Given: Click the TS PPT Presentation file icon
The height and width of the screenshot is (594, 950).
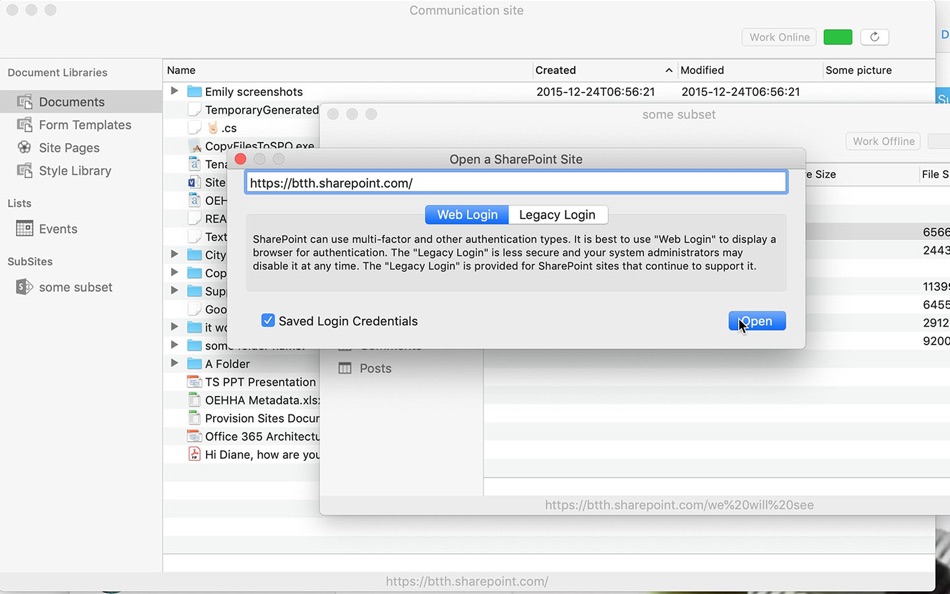Looking at the screenshot, I should (194, 382).
